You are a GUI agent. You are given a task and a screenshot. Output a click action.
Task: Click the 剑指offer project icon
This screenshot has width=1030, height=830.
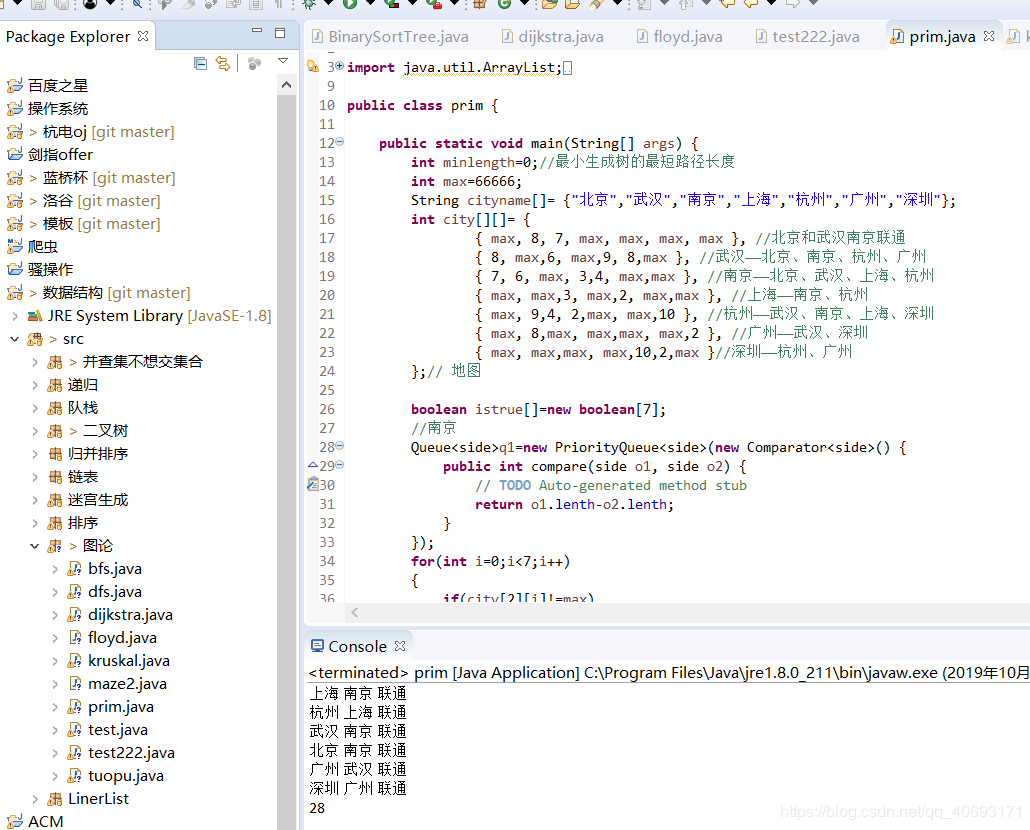14,154
